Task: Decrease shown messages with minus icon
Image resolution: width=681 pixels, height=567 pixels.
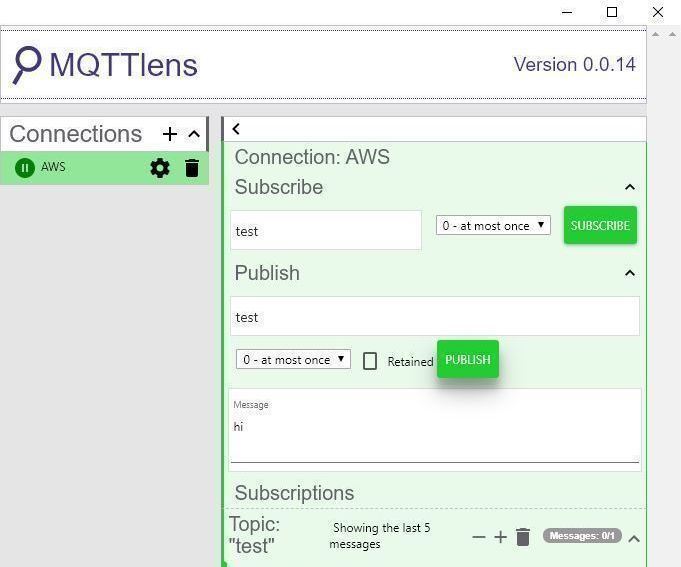Action: 479,537
